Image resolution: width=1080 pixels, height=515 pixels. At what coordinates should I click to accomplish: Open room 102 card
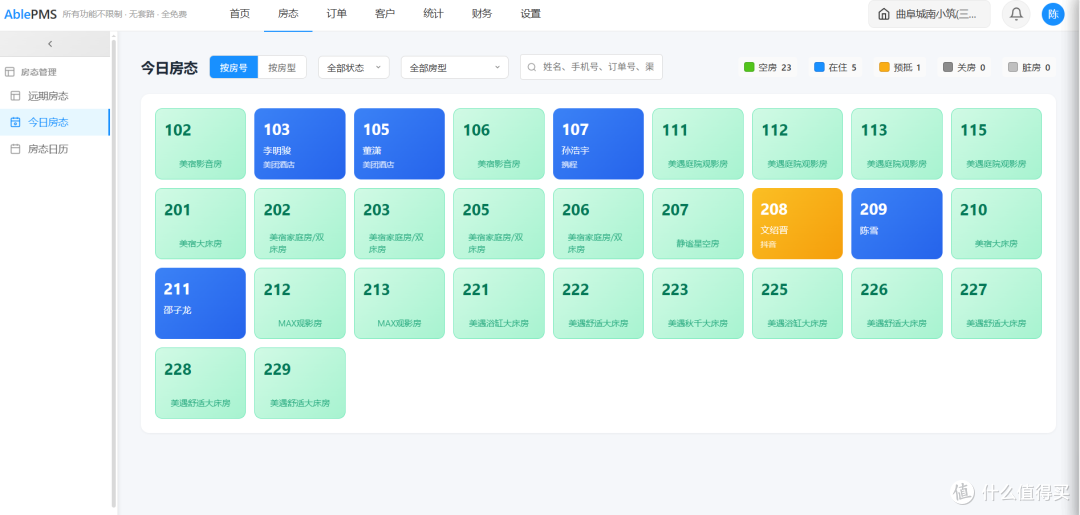(x=200, y=144)
